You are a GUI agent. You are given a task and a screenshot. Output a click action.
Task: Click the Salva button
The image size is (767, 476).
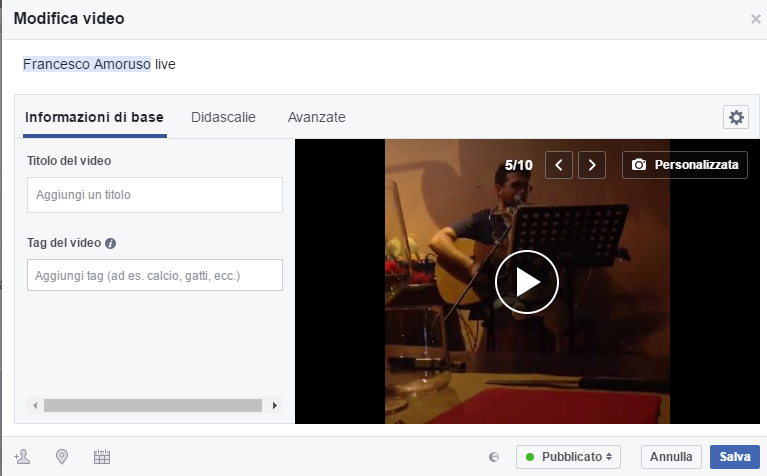(735, 457)
